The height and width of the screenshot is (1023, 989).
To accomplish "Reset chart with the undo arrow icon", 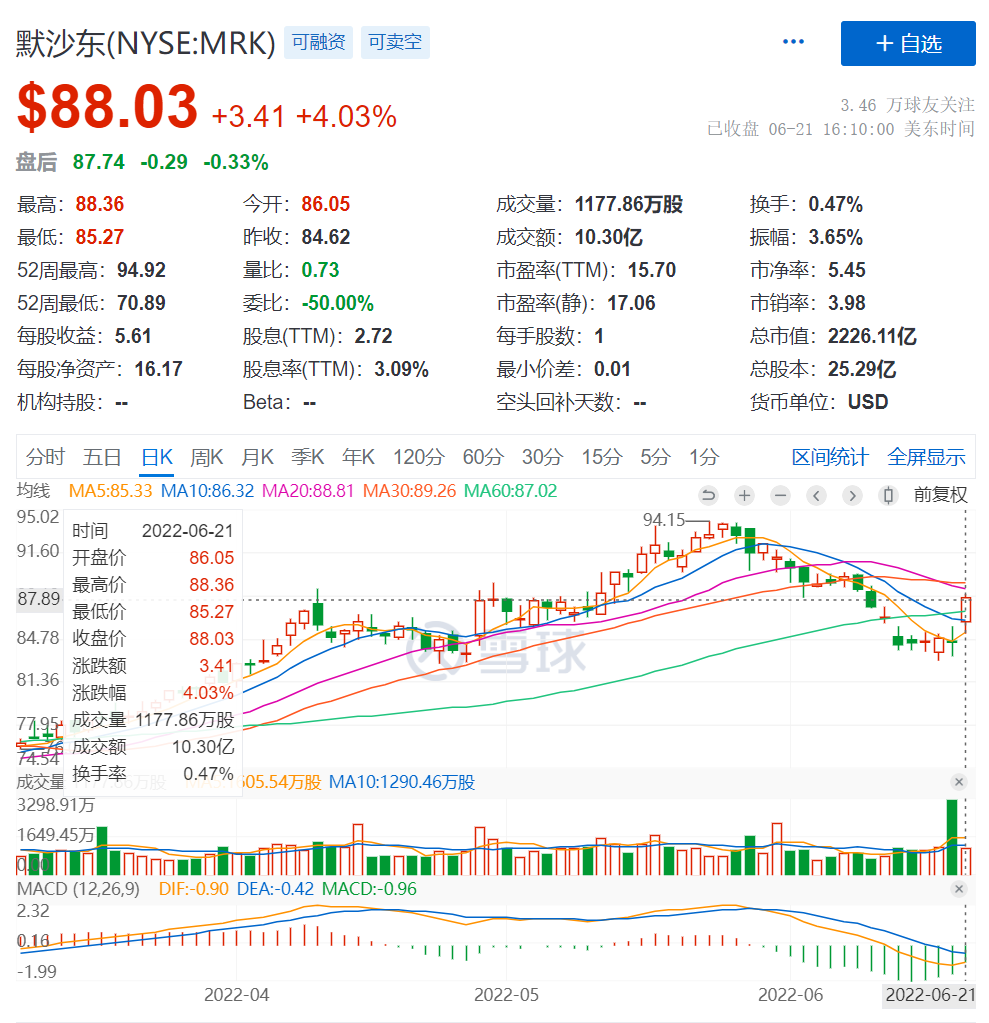I will click(x=708, y=495).
